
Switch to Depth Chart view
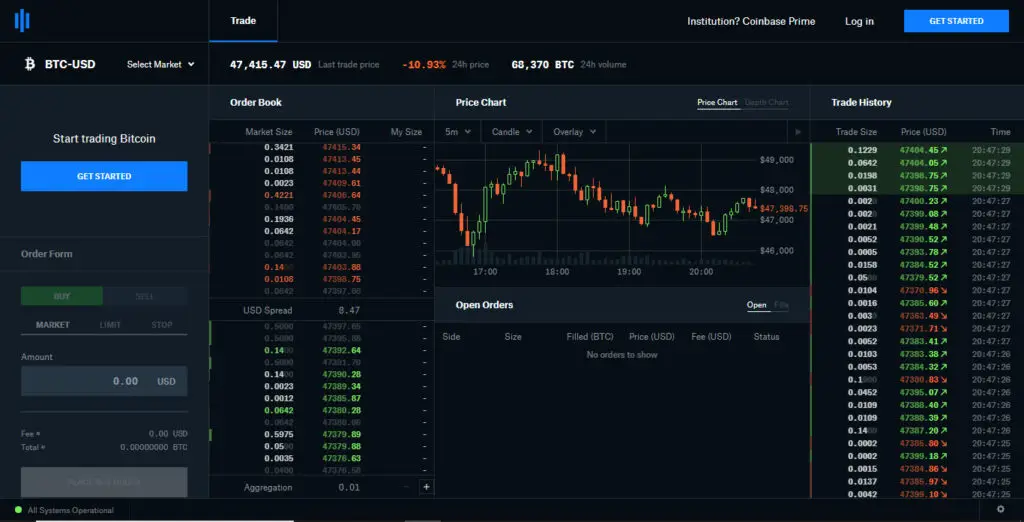pos(766,103)
